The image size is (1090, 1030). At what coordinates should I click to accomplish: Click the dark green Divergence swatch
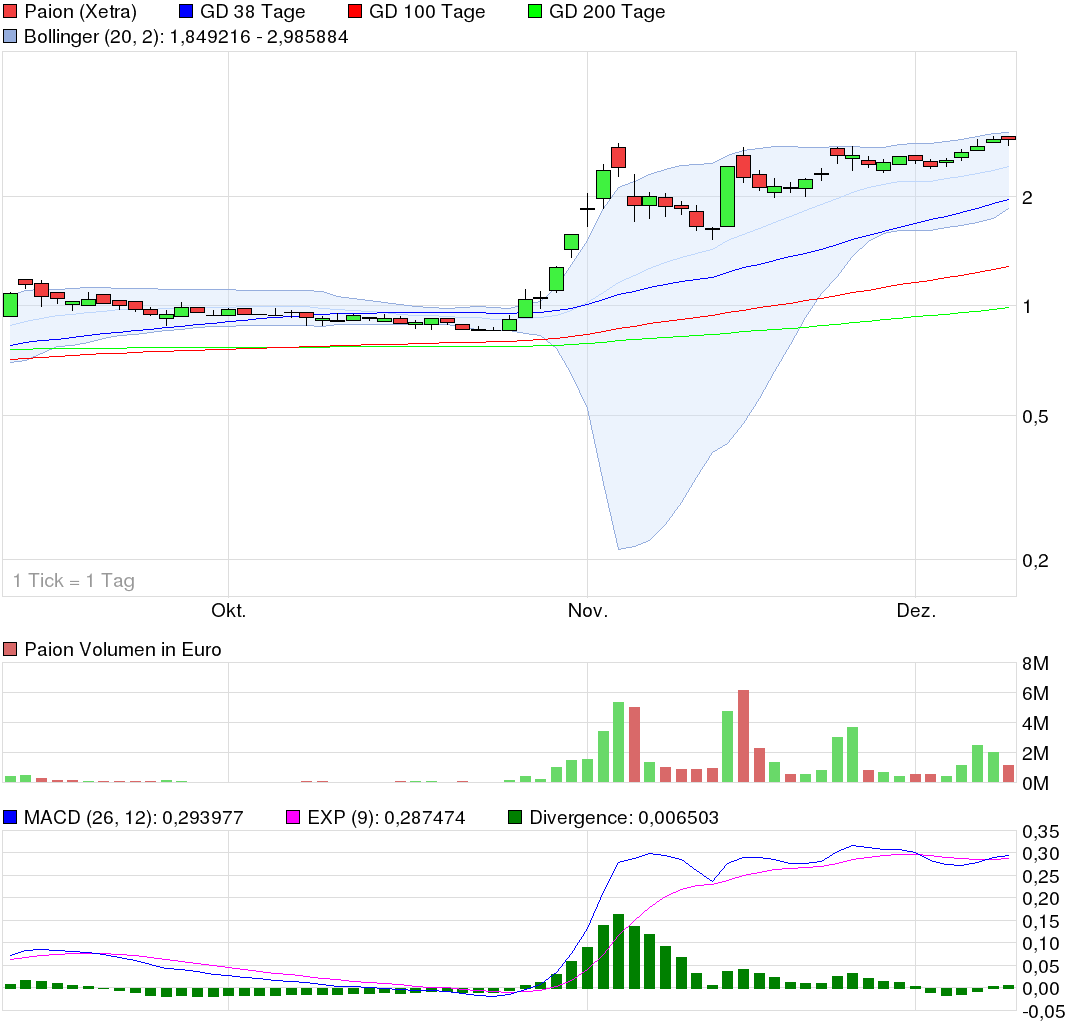[515, 817]
